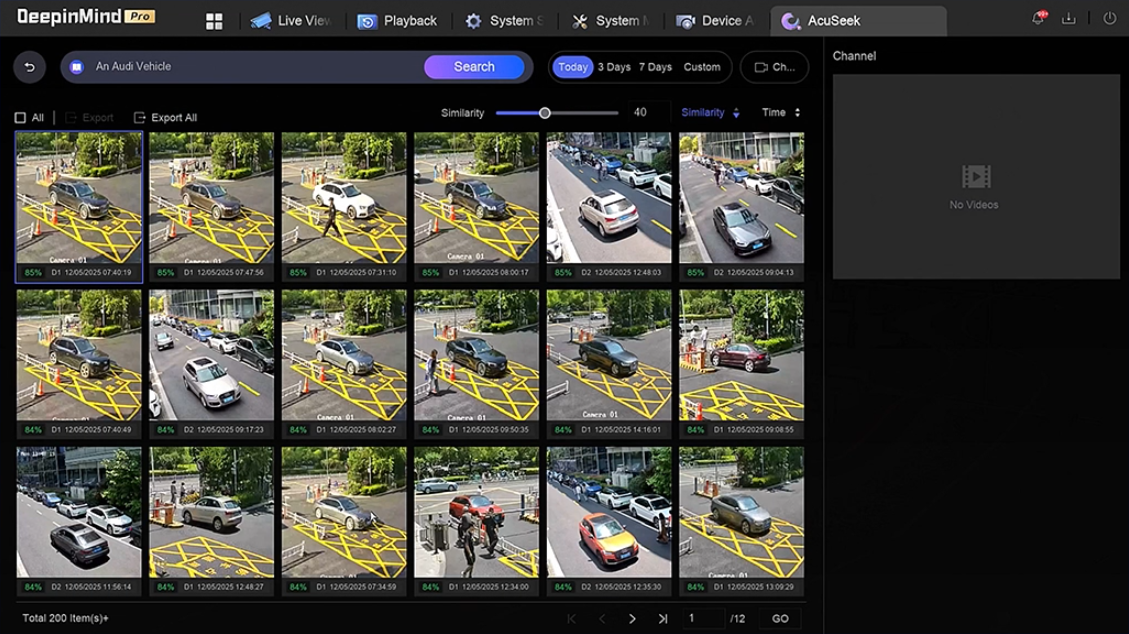Jump to the last results page
Image resolution: width=1129 pixels, height=634 pixels.
tap(662, 619)
